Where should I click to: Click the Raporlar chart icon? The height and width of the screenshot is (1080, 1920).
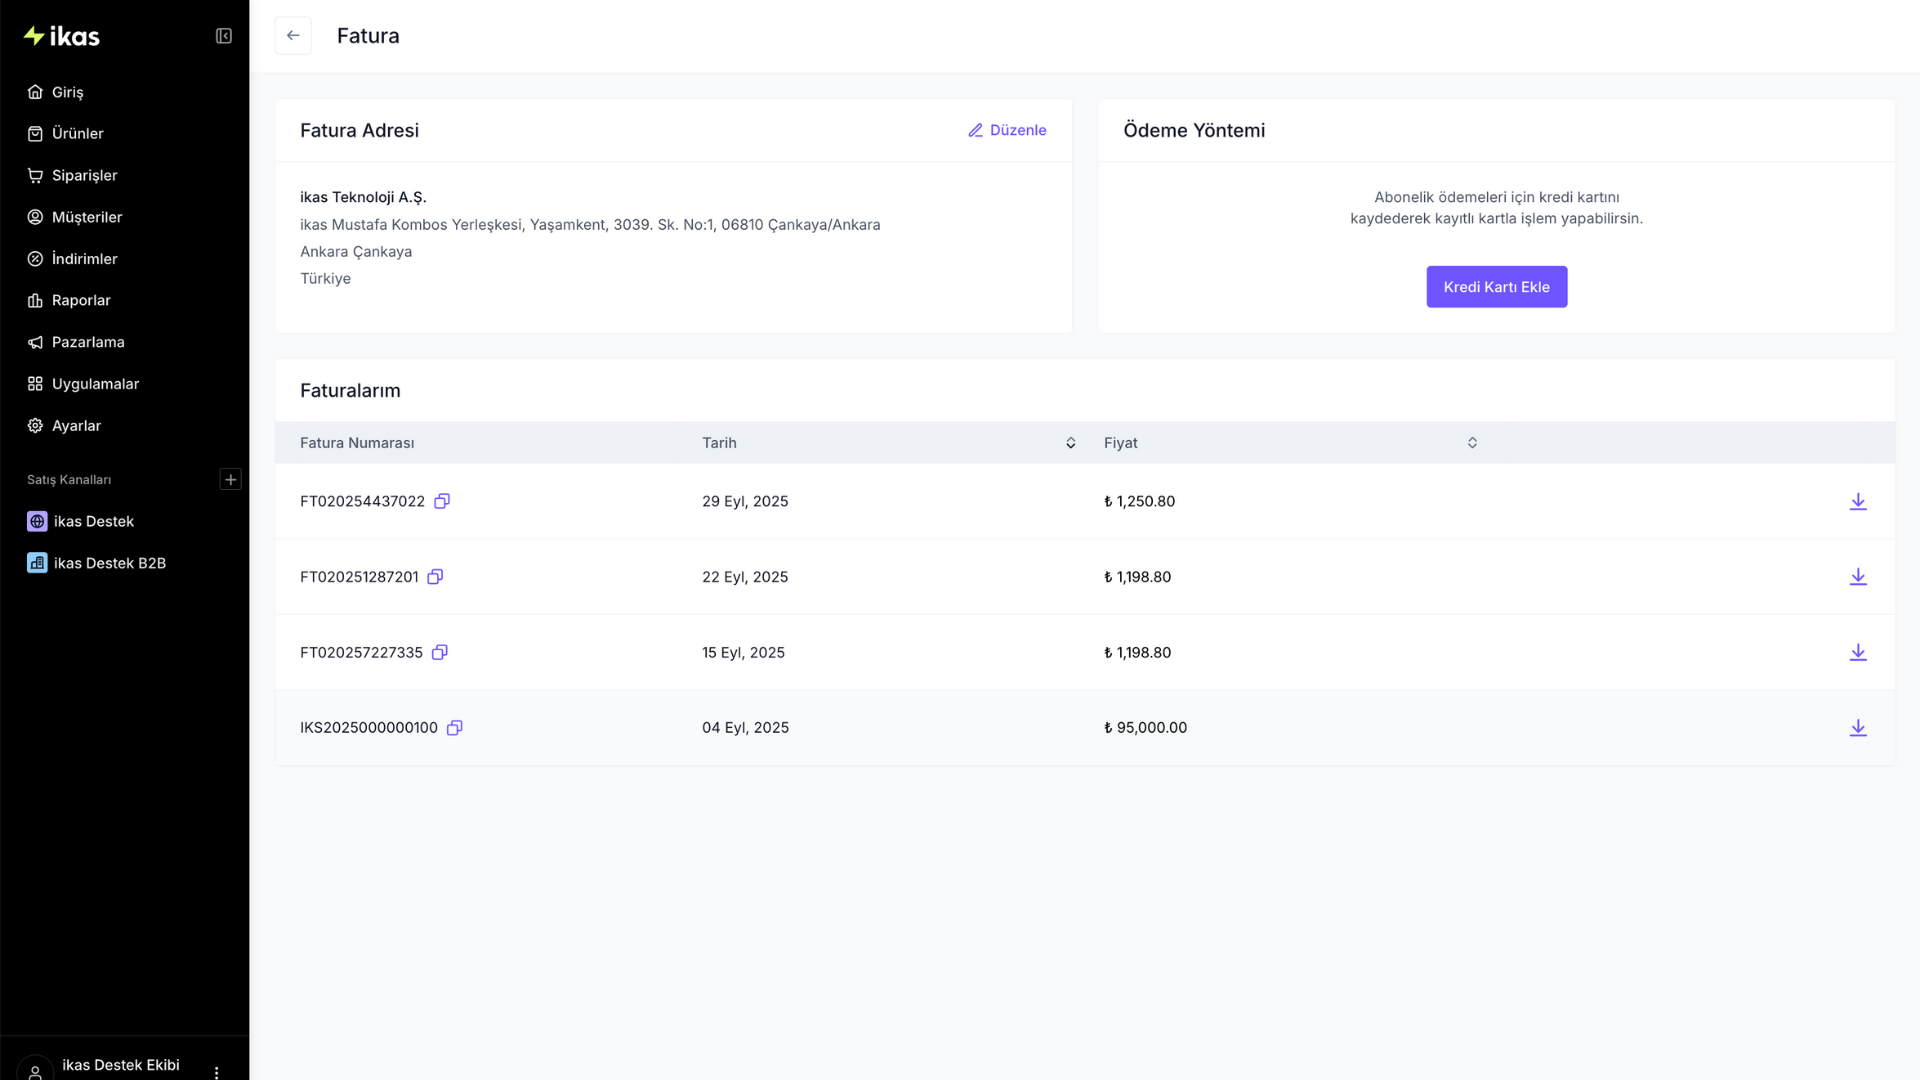[35, 301]
